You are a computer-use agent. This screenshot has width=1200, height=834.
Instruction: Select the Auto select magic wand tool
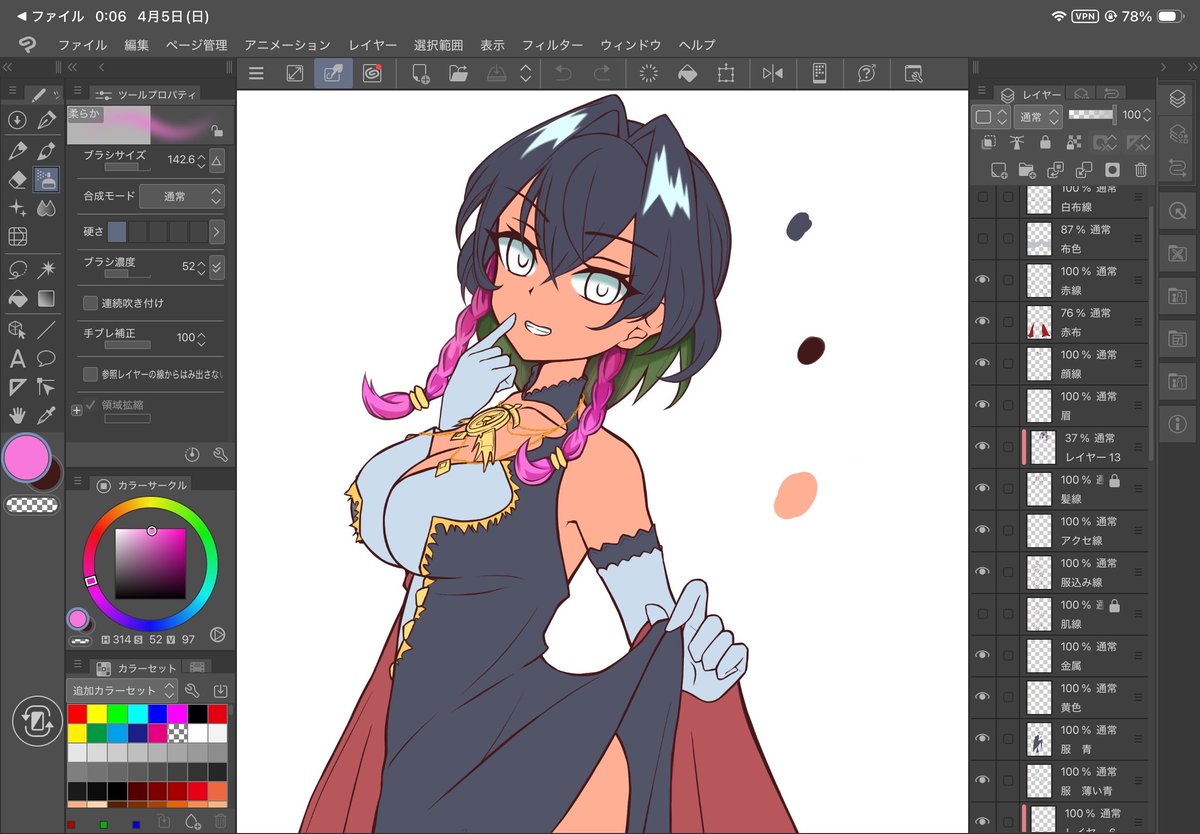46,269
